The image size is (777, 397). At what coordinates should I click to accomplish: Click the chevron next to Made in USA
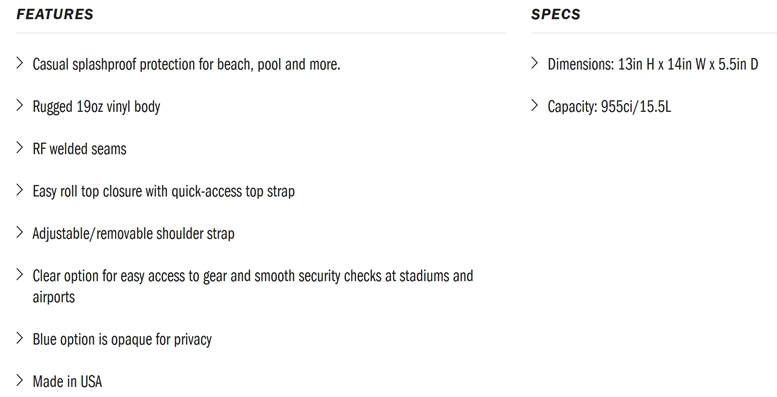pyautogui.click(x=20, y=380)
